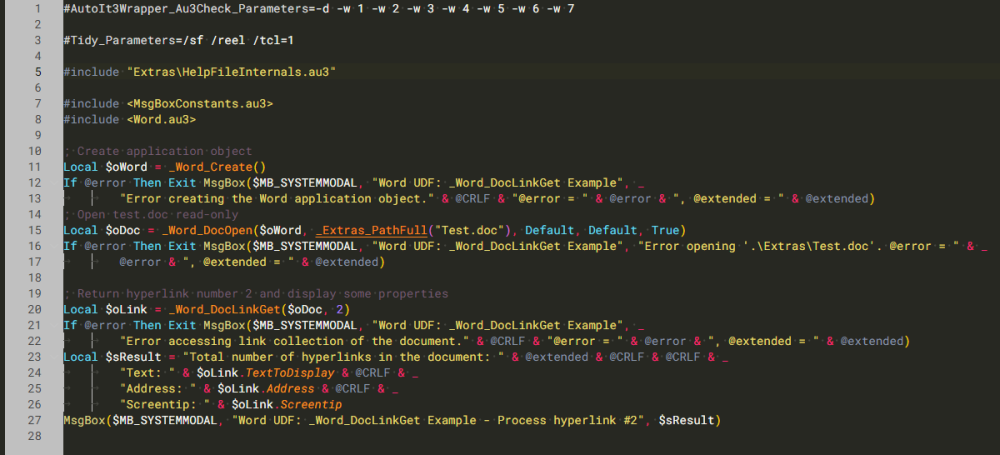Click the <MsgBoxConstants.au3> include
This screenshot has height=455, width=1000.
200,103
